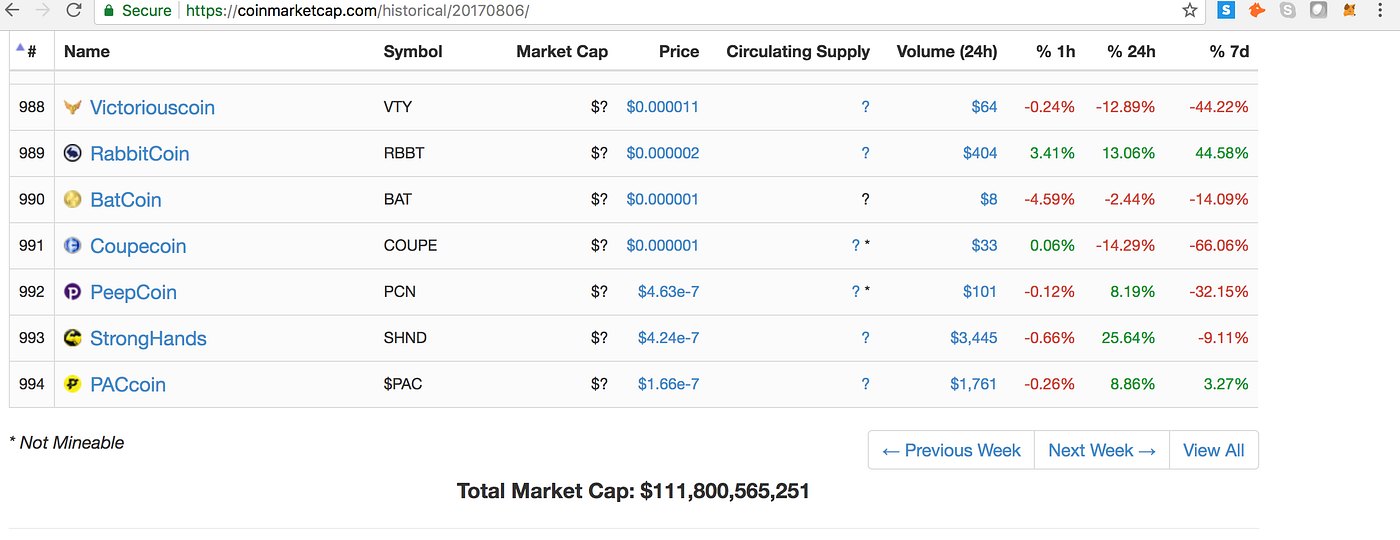Click the COUPE symbol cell
The width and height of the screenshot is (1400, 540).
tap(410, 245)
